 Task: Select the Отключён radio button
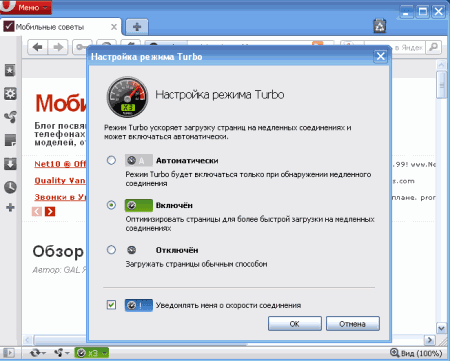coord(111,250)
